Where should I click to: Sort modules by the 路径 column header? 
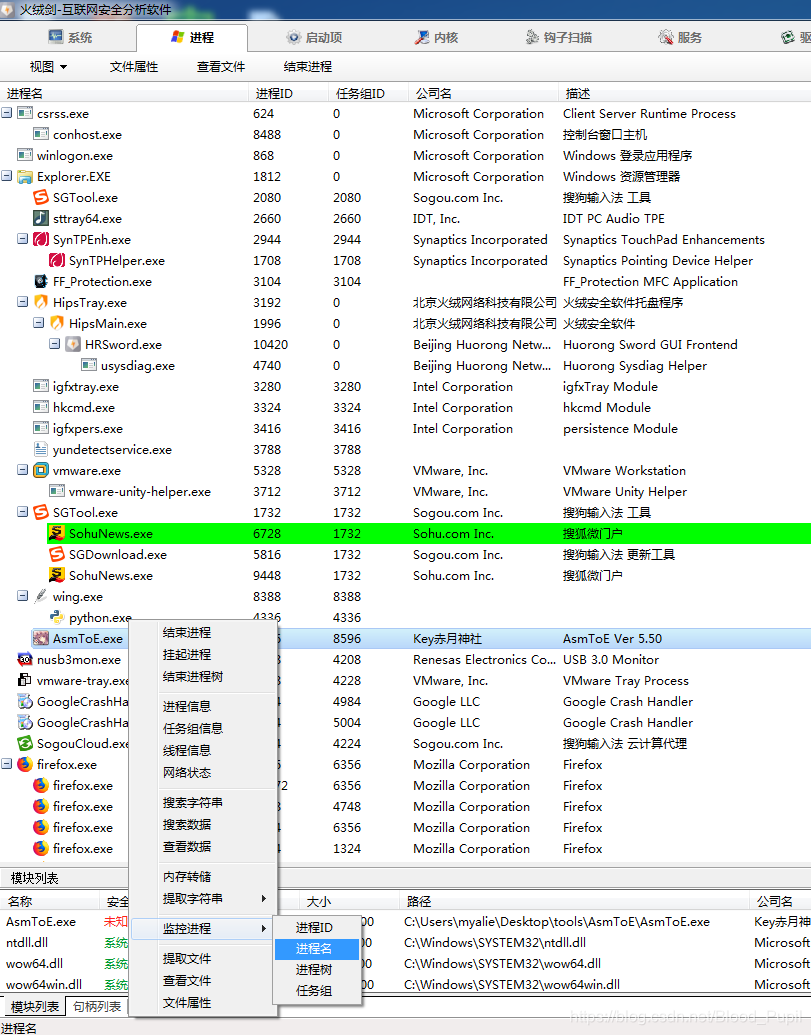click(574, 901)
